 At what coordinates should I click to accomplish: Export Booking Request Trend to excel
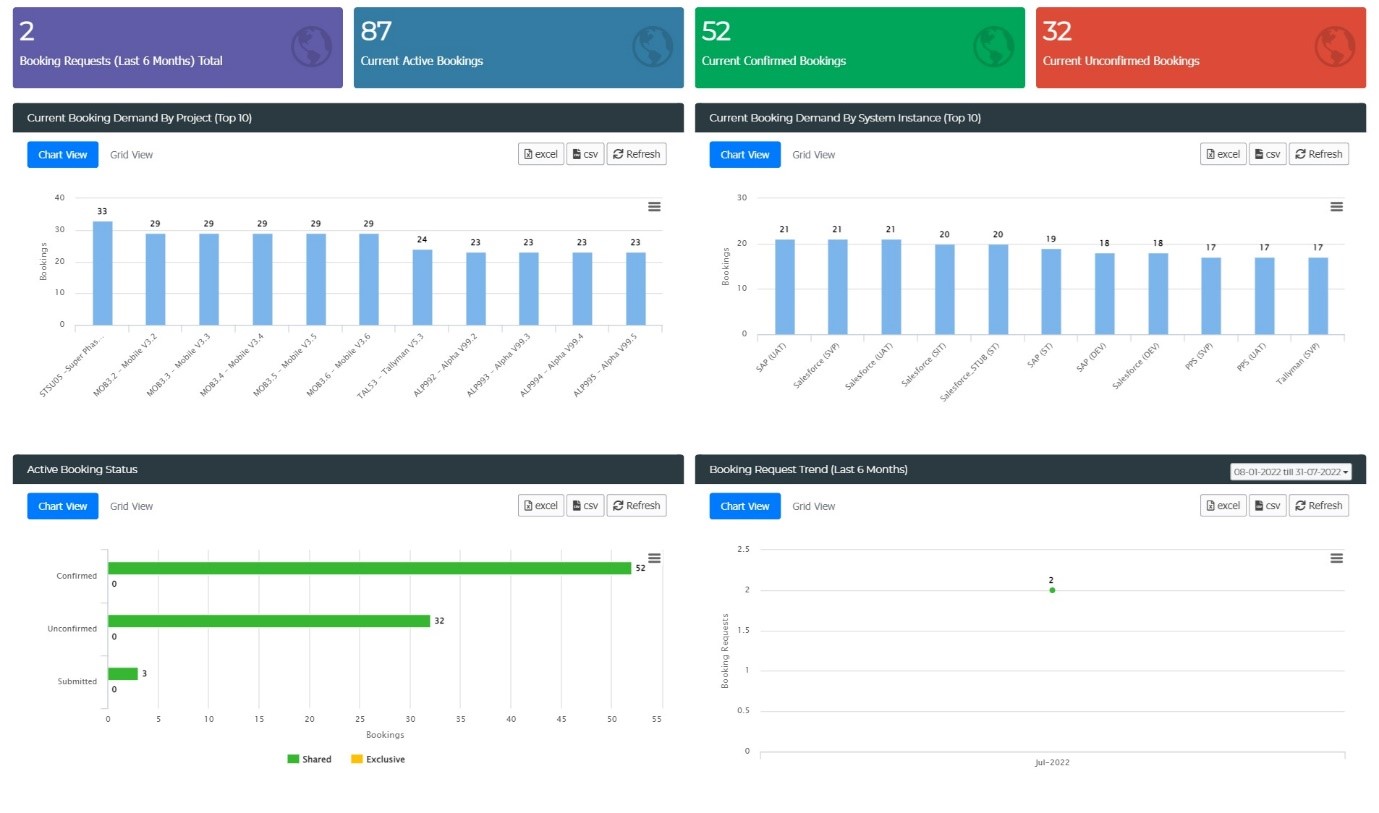(1223, 506)
